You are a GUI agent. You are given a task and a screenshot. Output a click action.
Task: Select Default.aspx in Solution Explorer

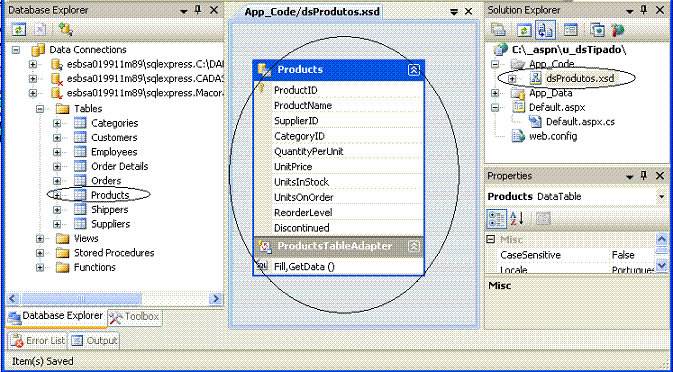(557, 107)
